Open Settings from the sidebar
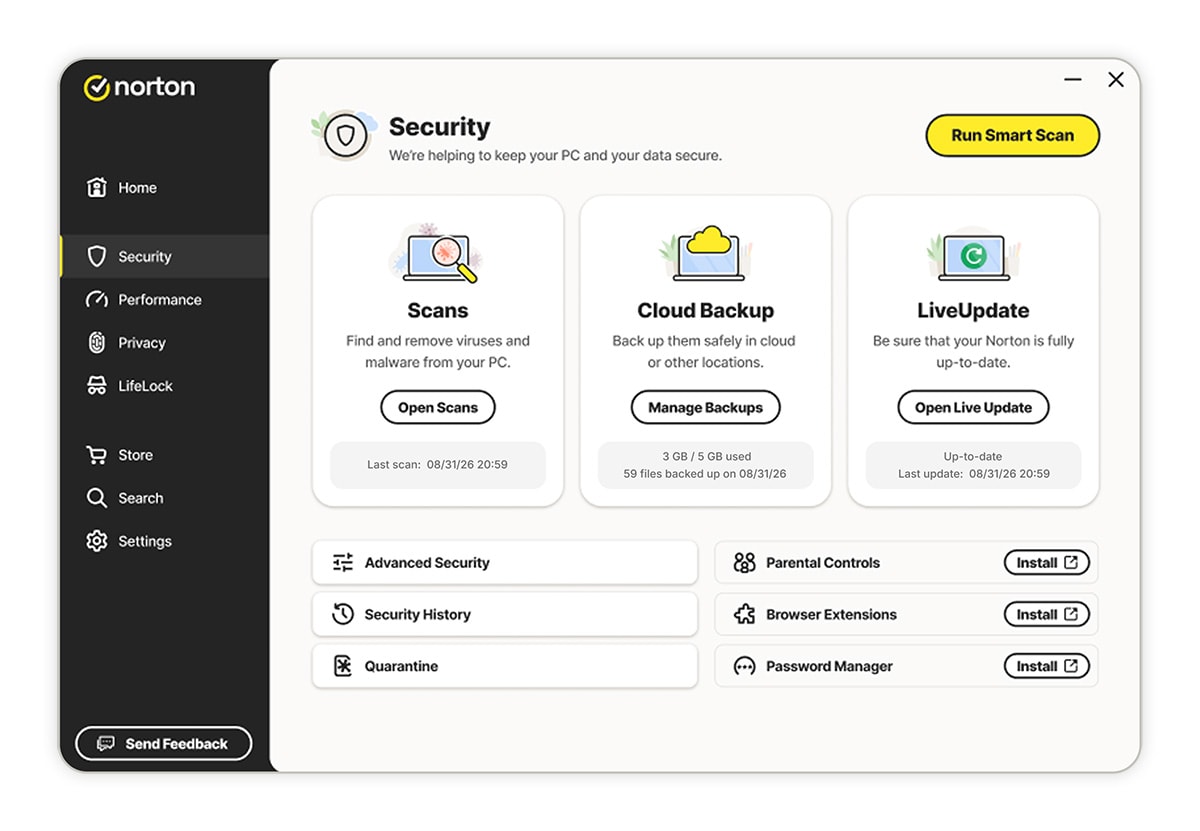 [164, 541]
